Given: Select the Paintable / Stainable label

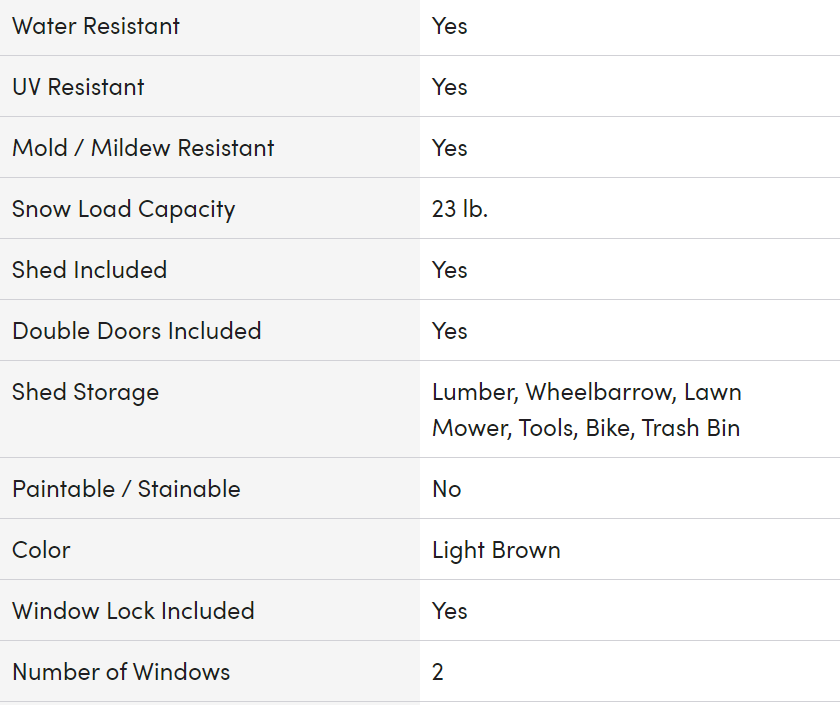Looking at the screenshot, I should pyautogui.click(x=126, y=489).
